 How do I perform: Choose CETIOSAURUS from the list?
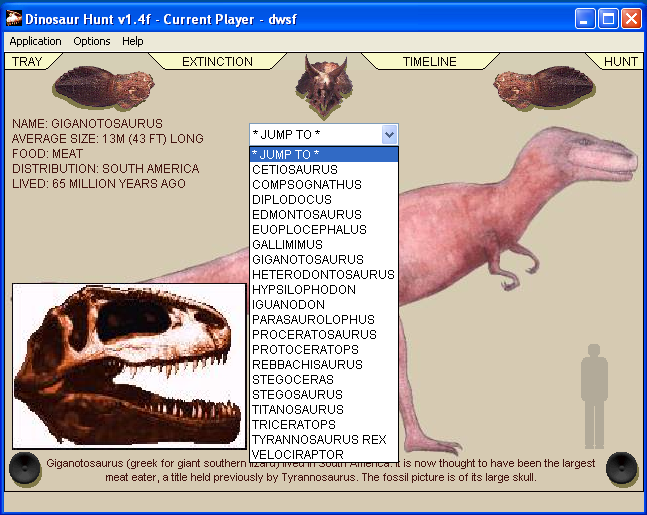click(324, 170)
